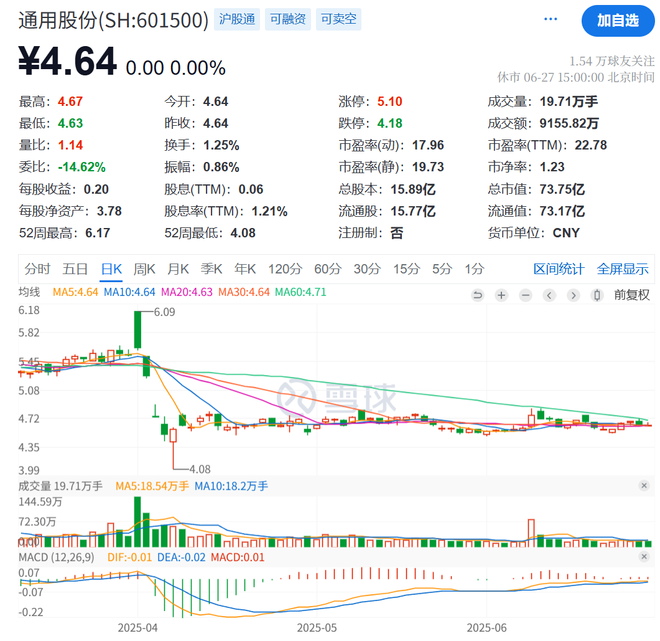Zoom in chart with plus icon
Image resolution: width=660 pixels, height=641 pixels.
tap(501, 295)
